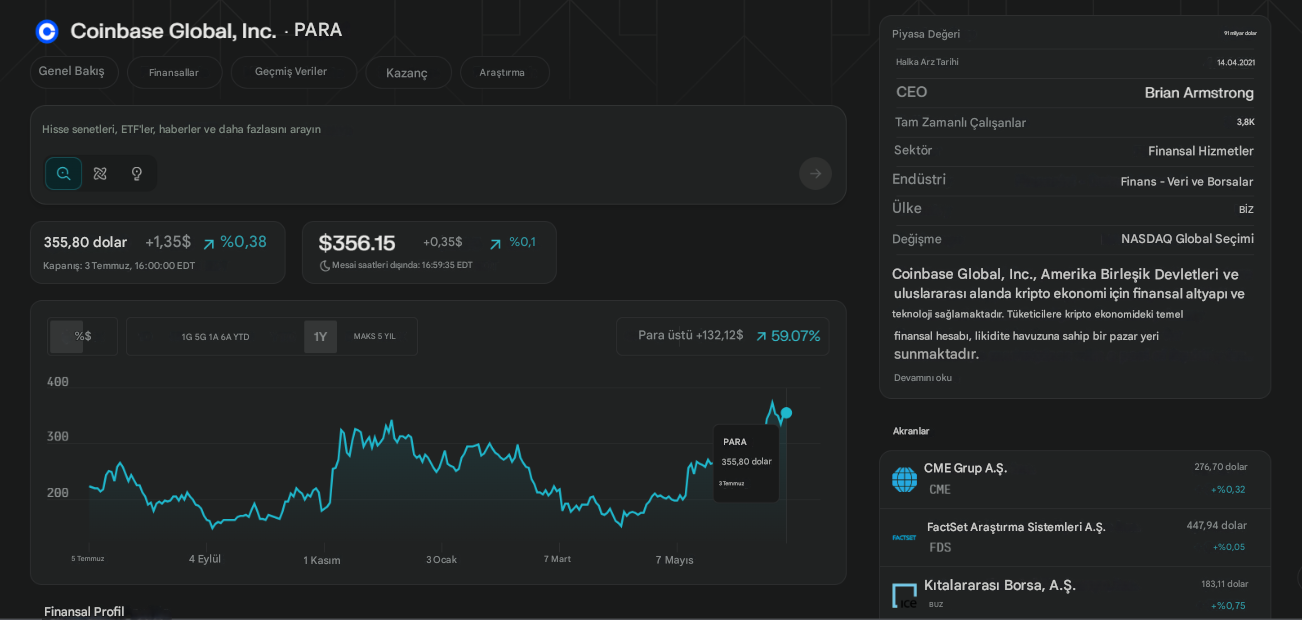Click the 355,80 dolar closing price above Kapanış

pyautogui.click(x=85, y=242)
